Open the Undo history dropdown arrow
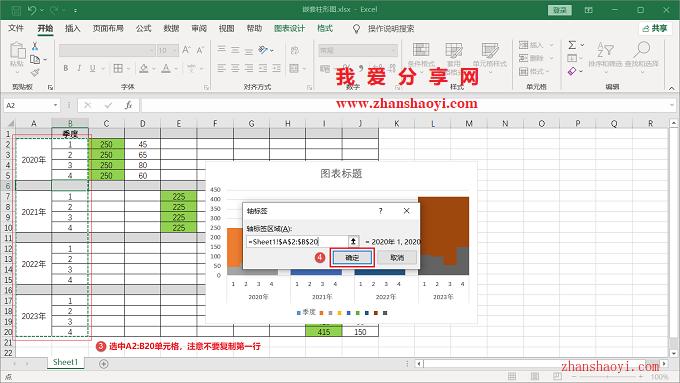 [x=42, y=10]
